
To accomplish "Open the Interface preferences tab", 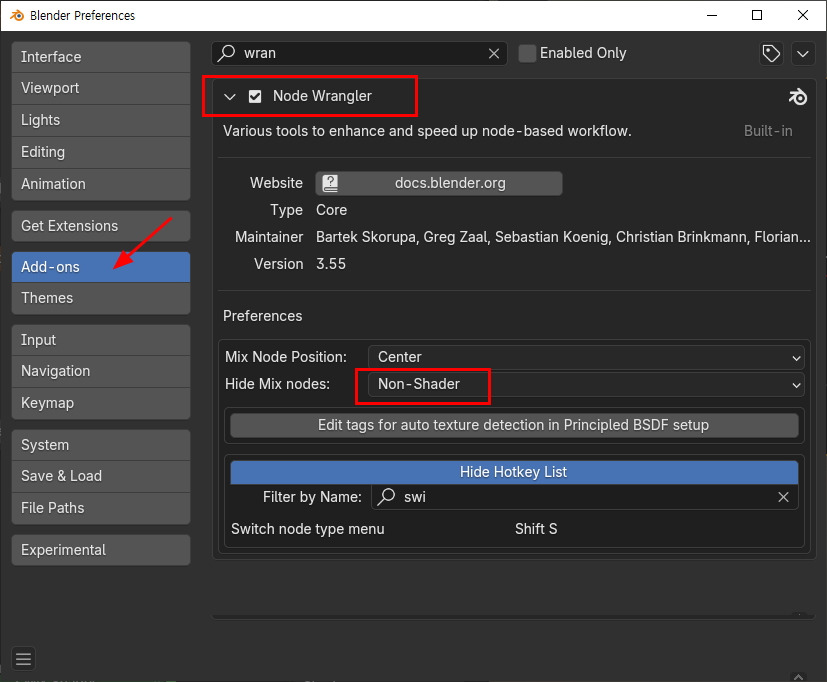I will pos(101,57).
